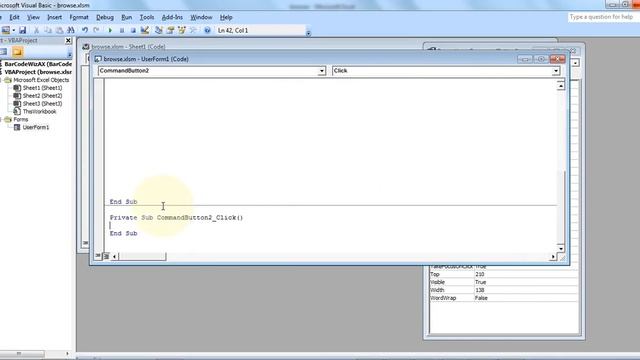
Task: Open the CommandButton2 object dropdown
Action: pos(322,71)
